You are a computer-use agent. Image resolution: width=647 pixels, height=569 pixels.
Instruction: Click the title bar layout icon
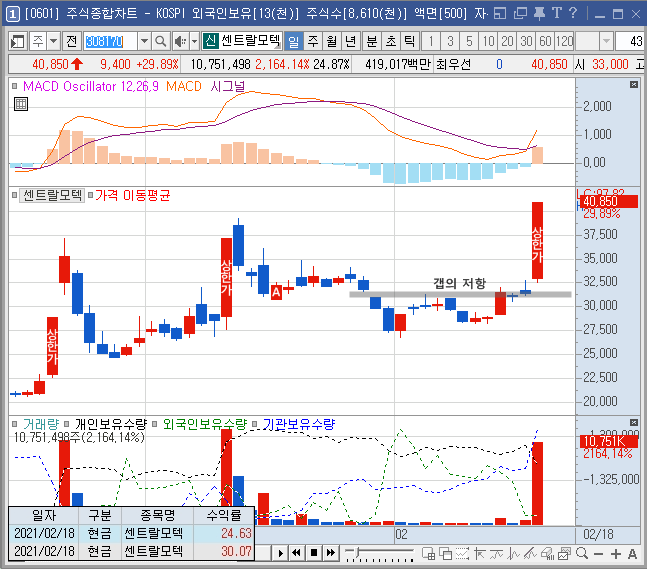click(x=500, y=13)
